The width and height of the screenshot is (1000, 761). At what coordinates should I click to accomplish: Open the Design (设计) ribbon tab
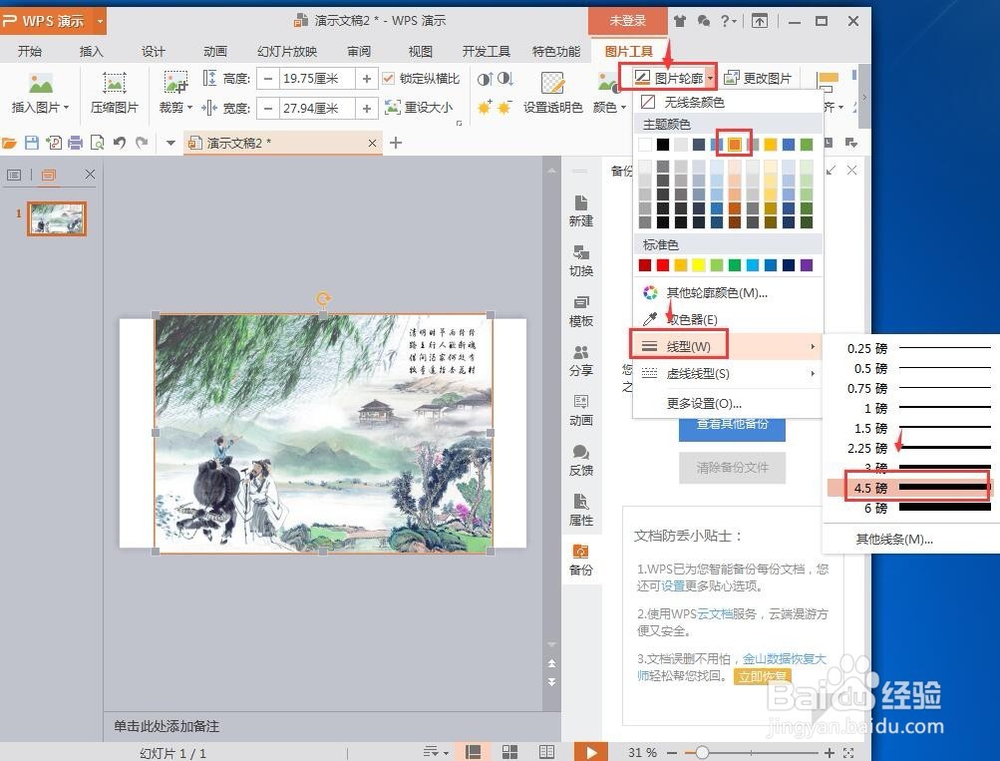click(153, 51)
